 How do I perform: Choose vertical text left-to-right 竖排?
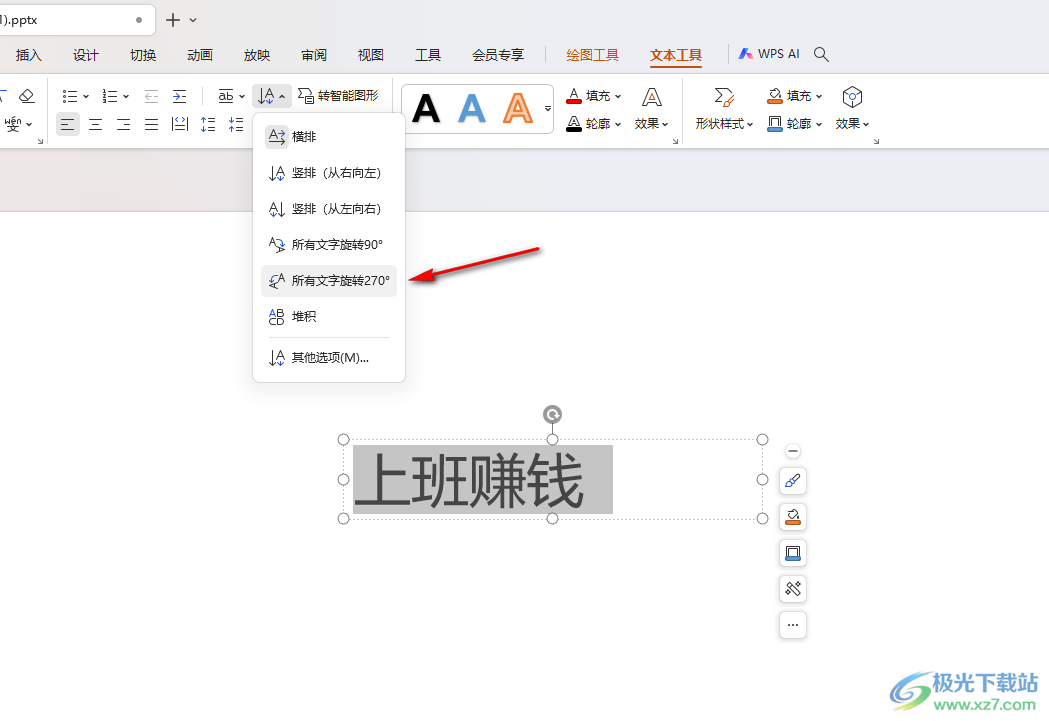[328, 209]
